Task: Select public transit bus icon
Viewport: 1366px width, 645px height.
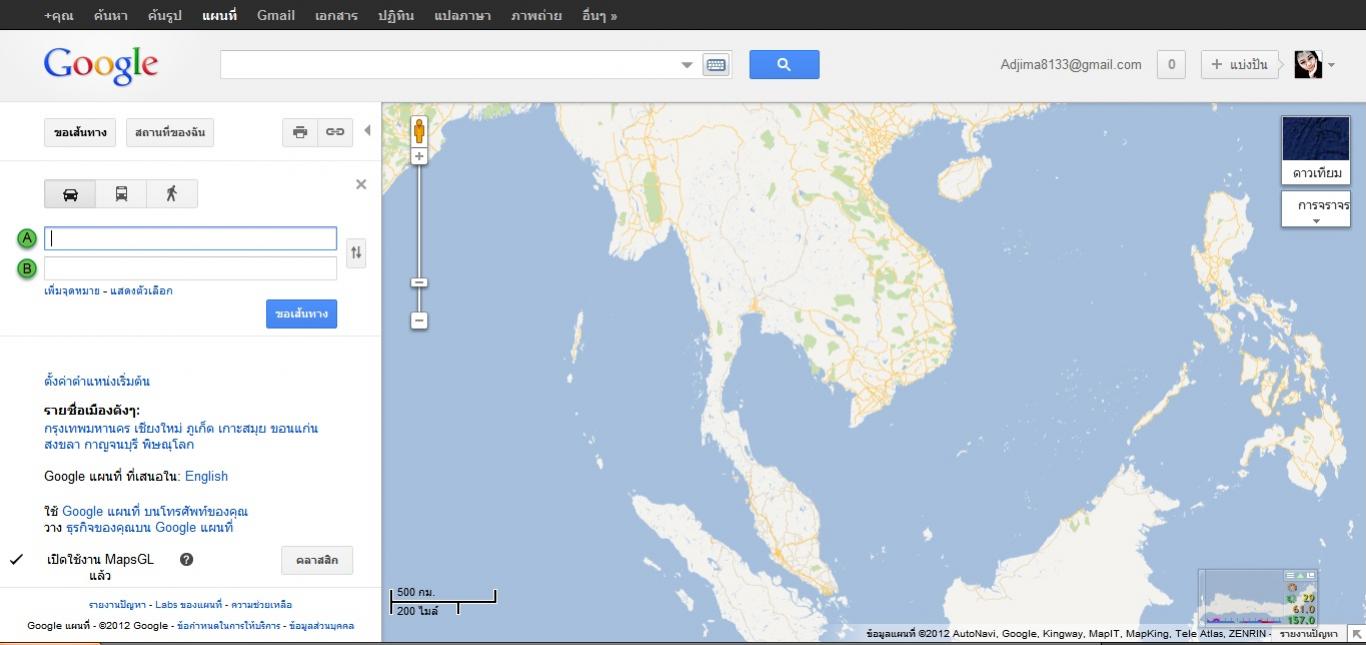Action: point(121,194)
